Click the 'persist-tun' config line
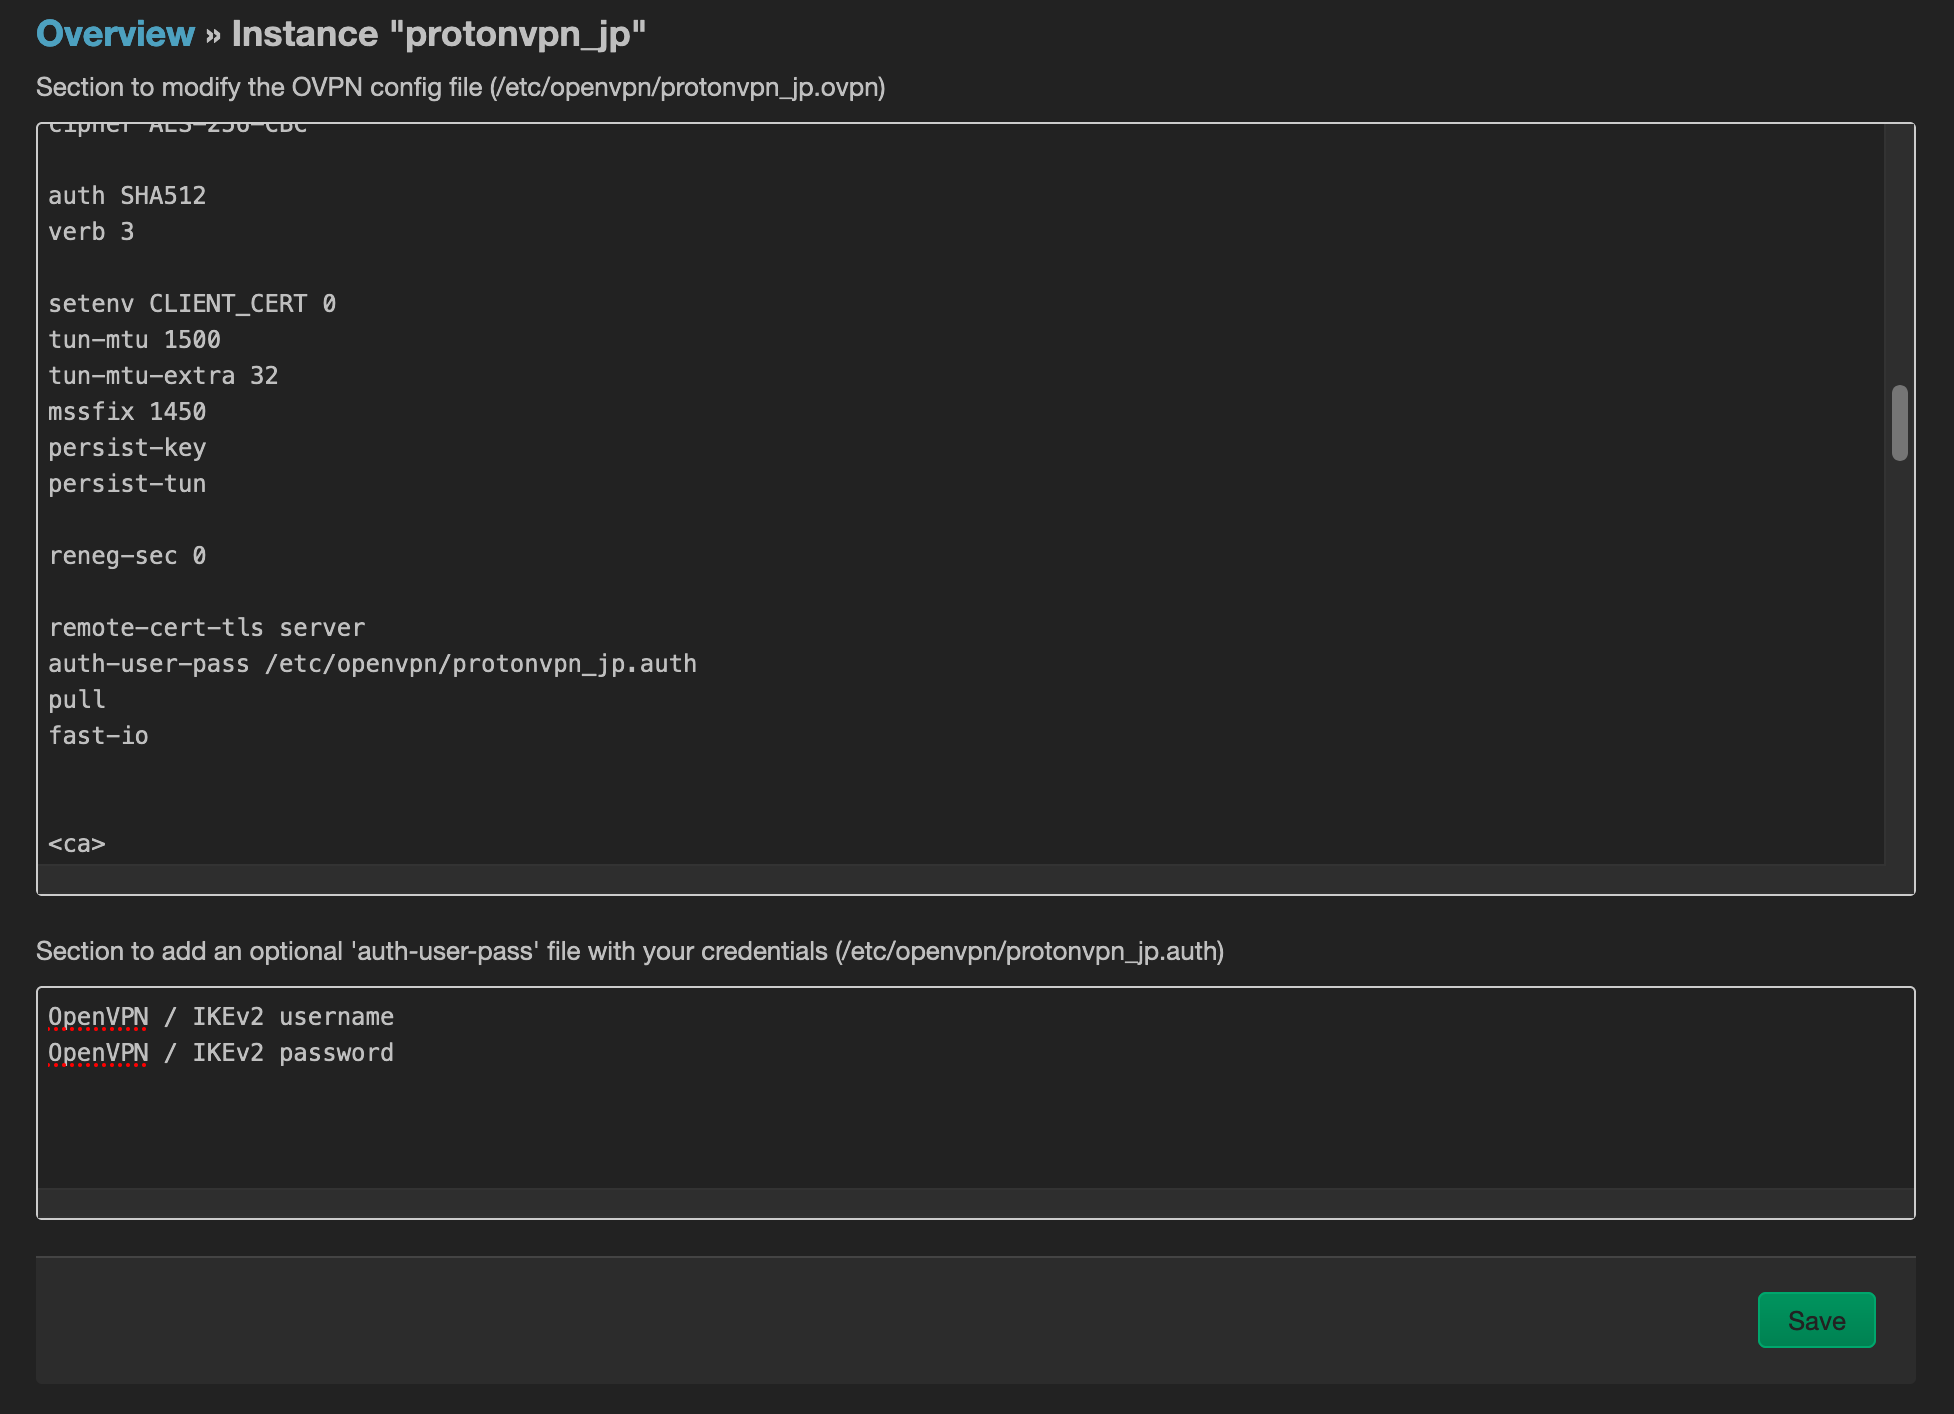 (x=127, y=484)
